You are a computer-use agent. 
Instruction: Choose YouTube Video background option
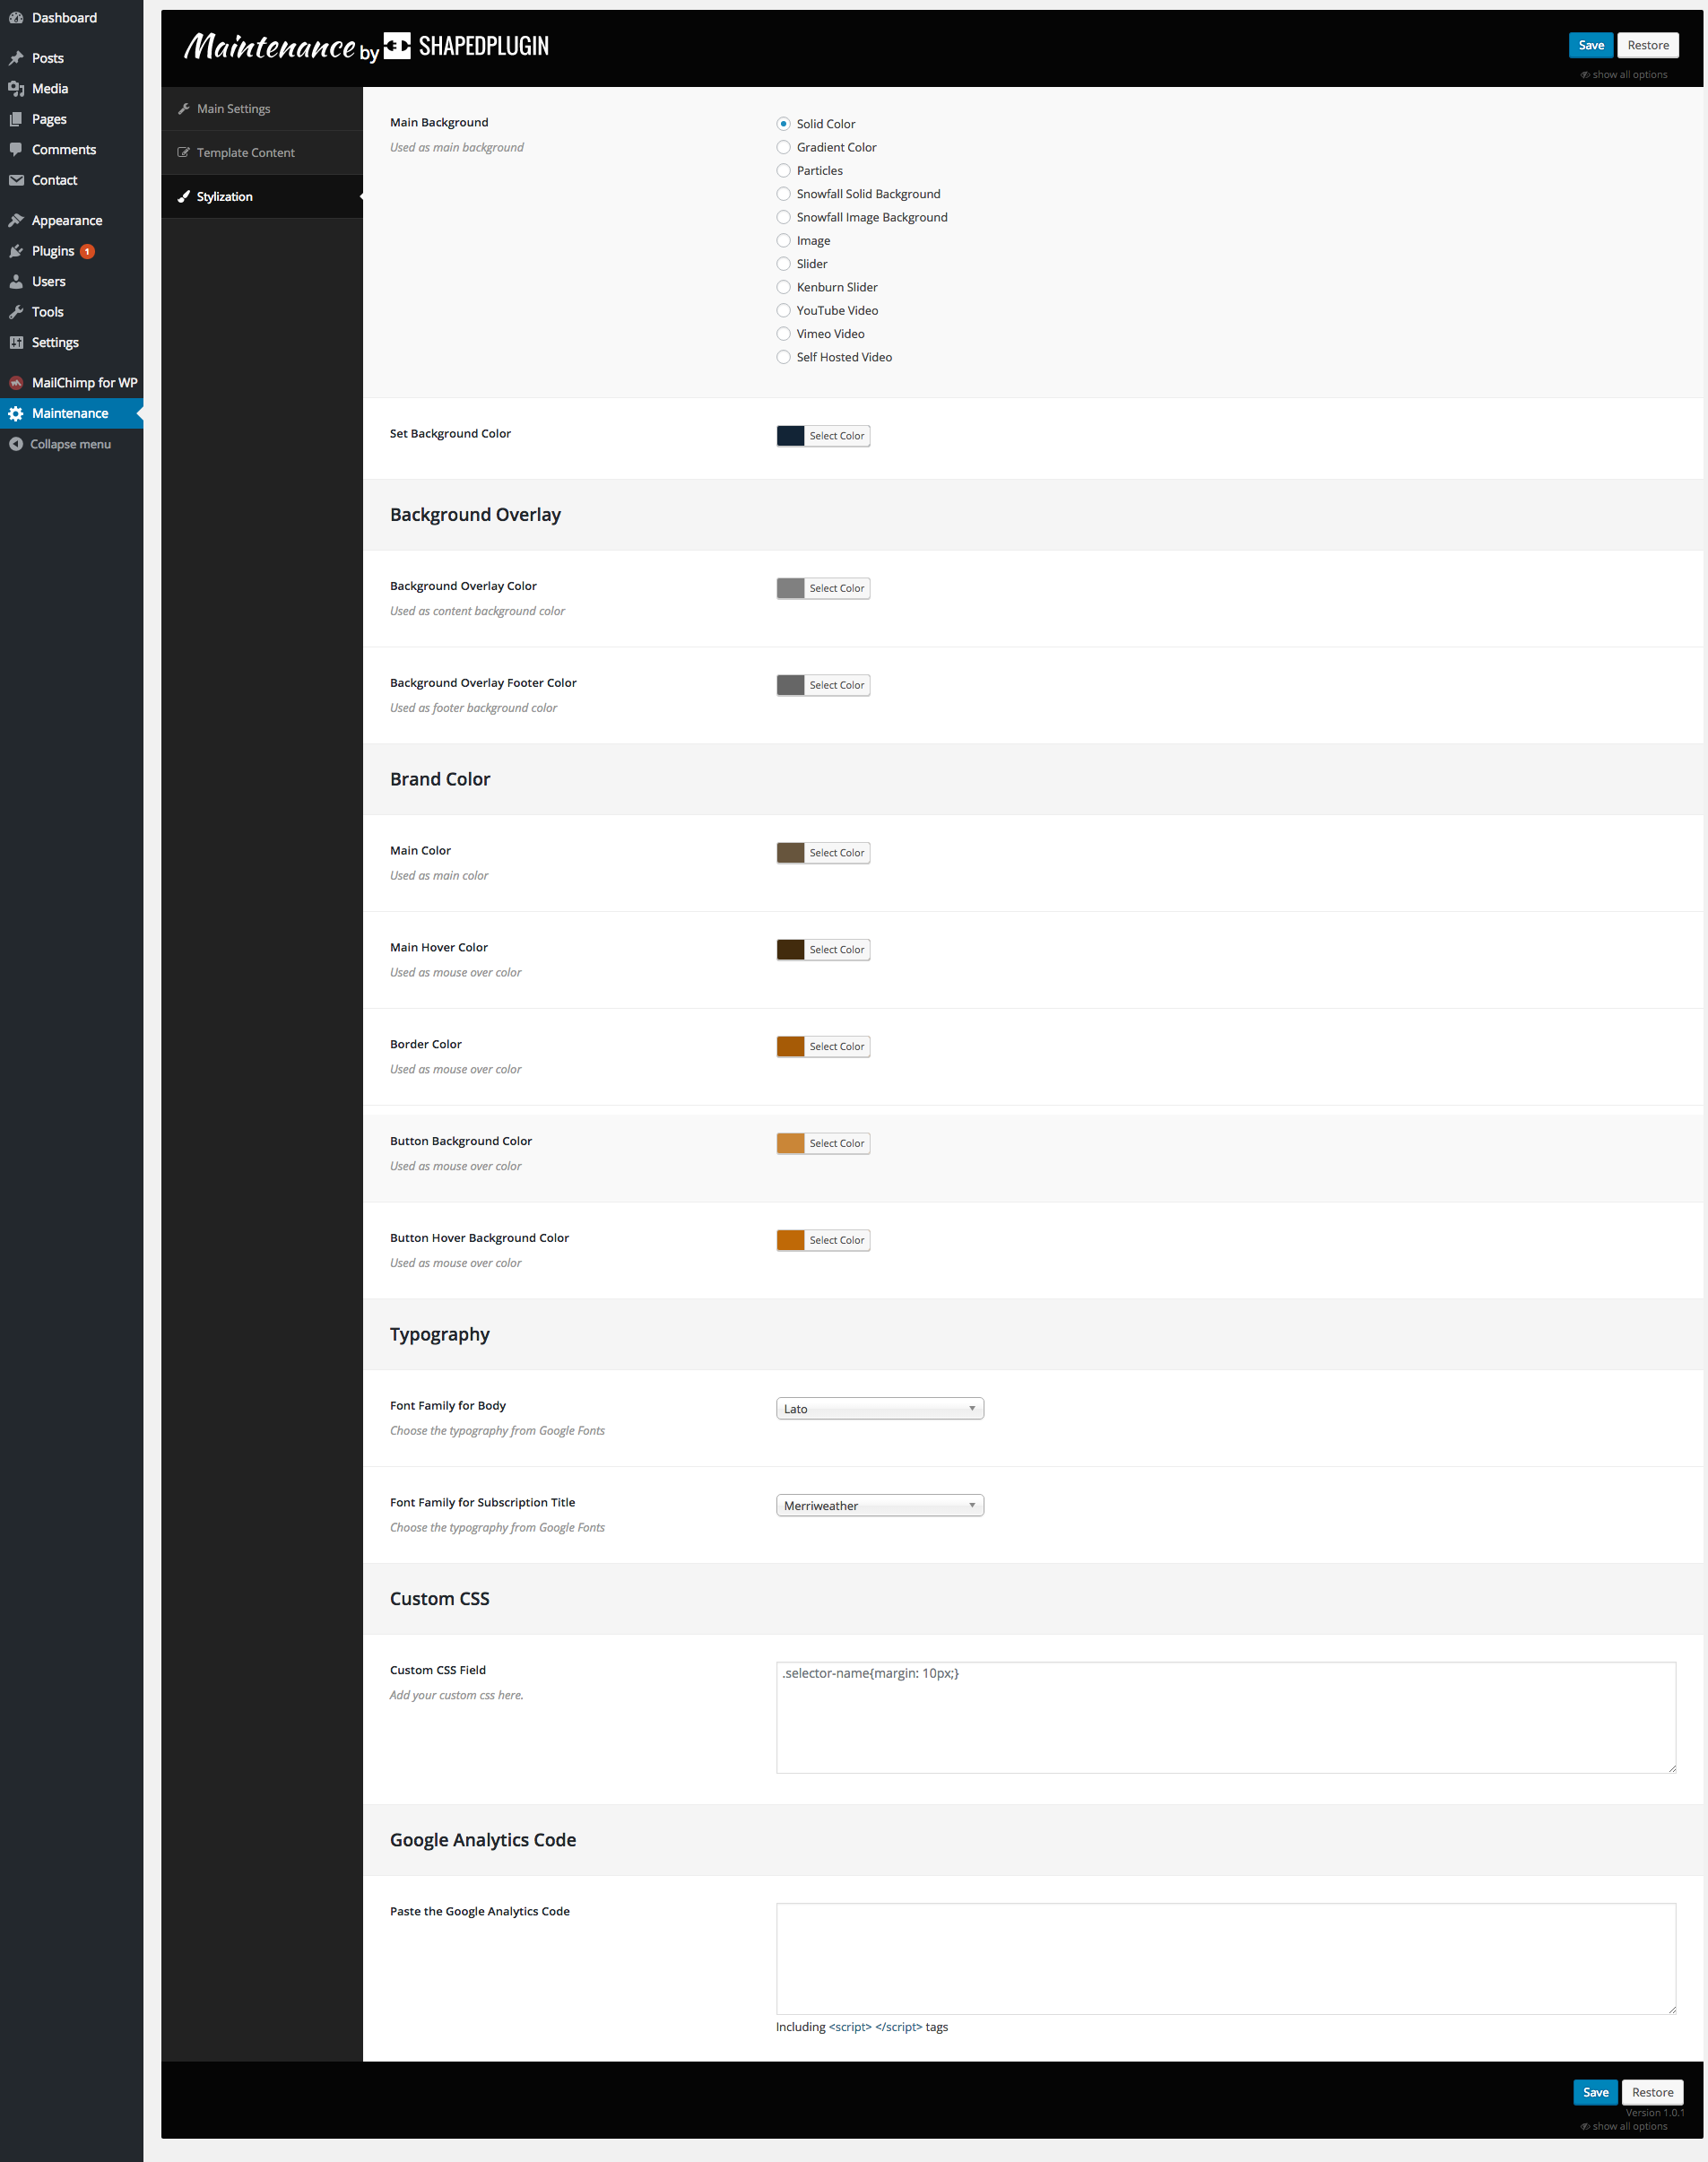(x=784, y=311)
